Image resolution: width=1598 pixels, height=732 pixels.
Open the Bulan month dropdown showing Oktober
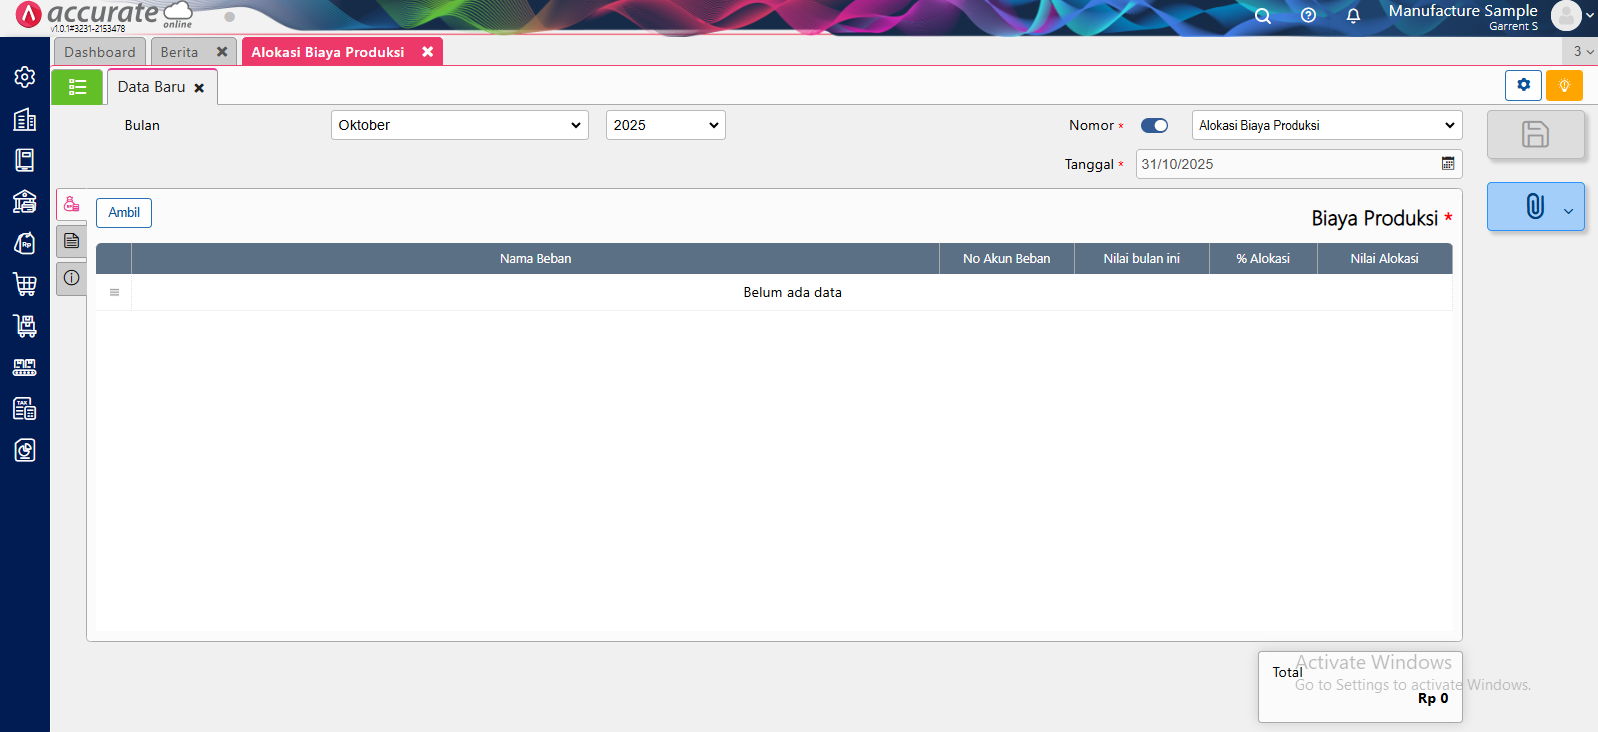[x=459, y=125]
